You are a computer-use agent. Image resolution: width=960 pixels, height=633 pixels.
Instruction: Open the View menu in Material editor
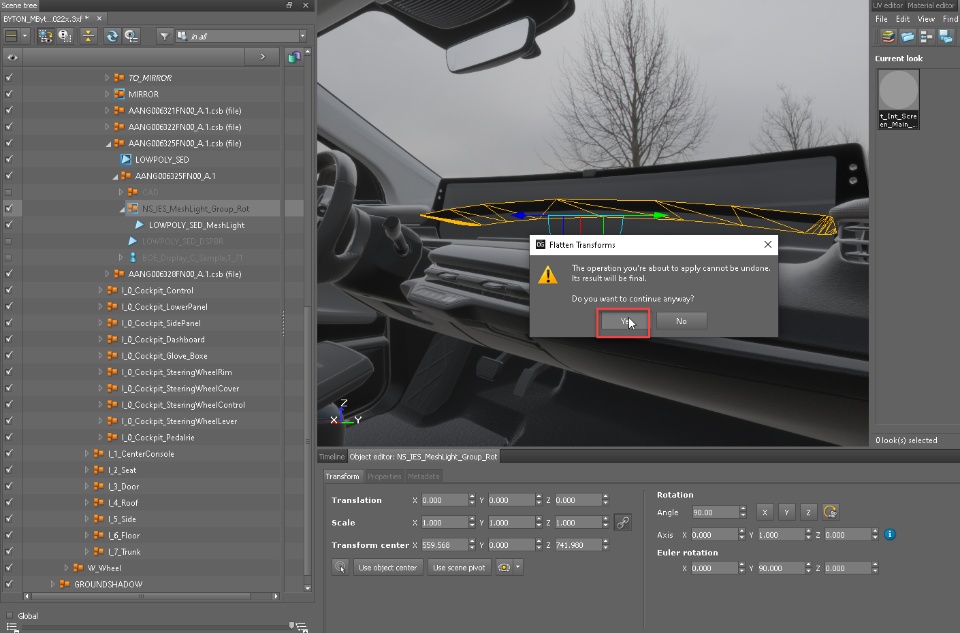(x=926, y=19)
